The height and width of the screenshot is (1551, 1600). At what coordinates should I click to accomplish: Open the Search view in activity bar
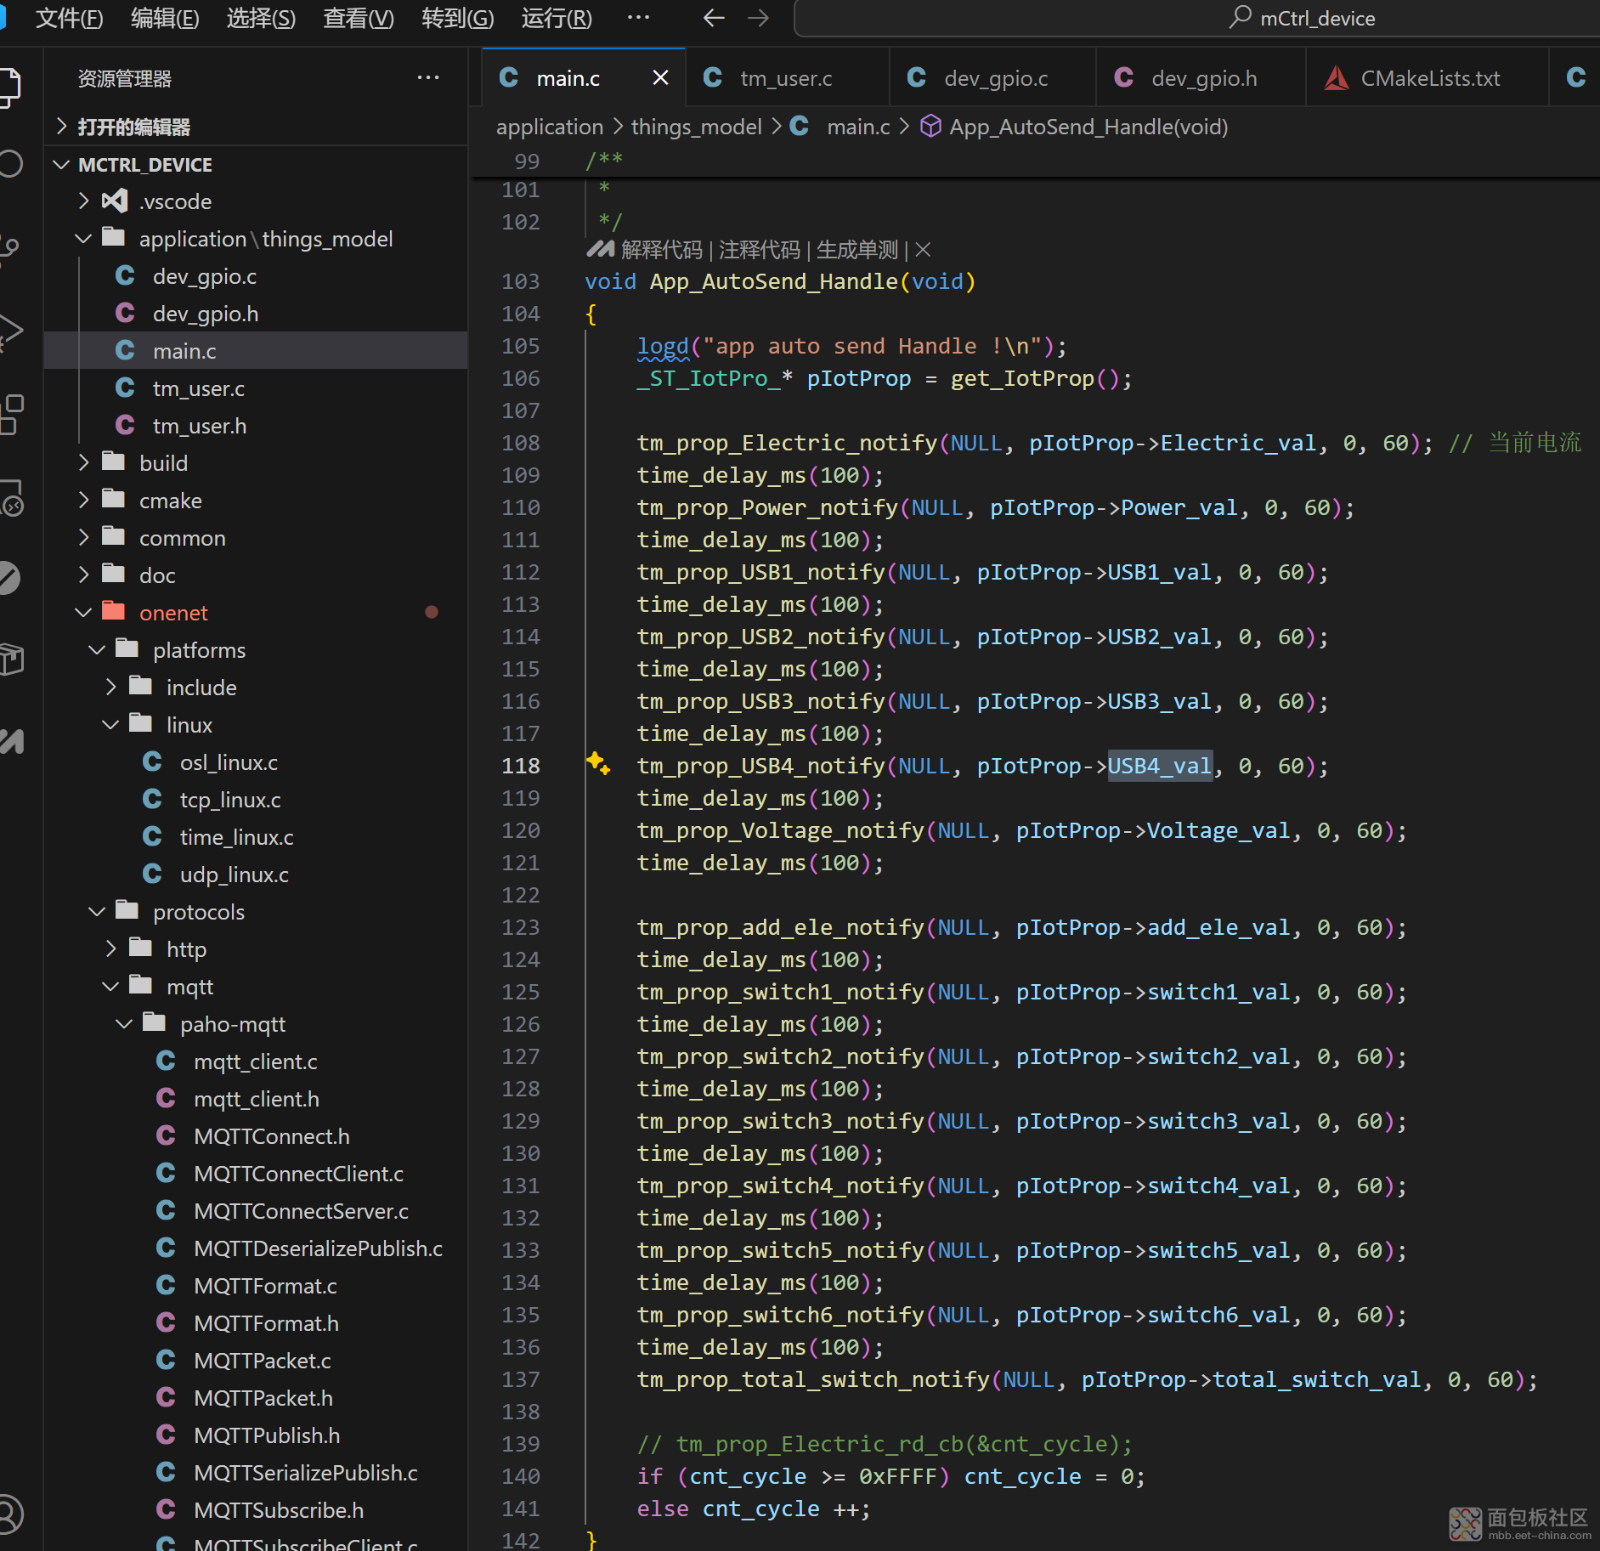pos(11,164)
